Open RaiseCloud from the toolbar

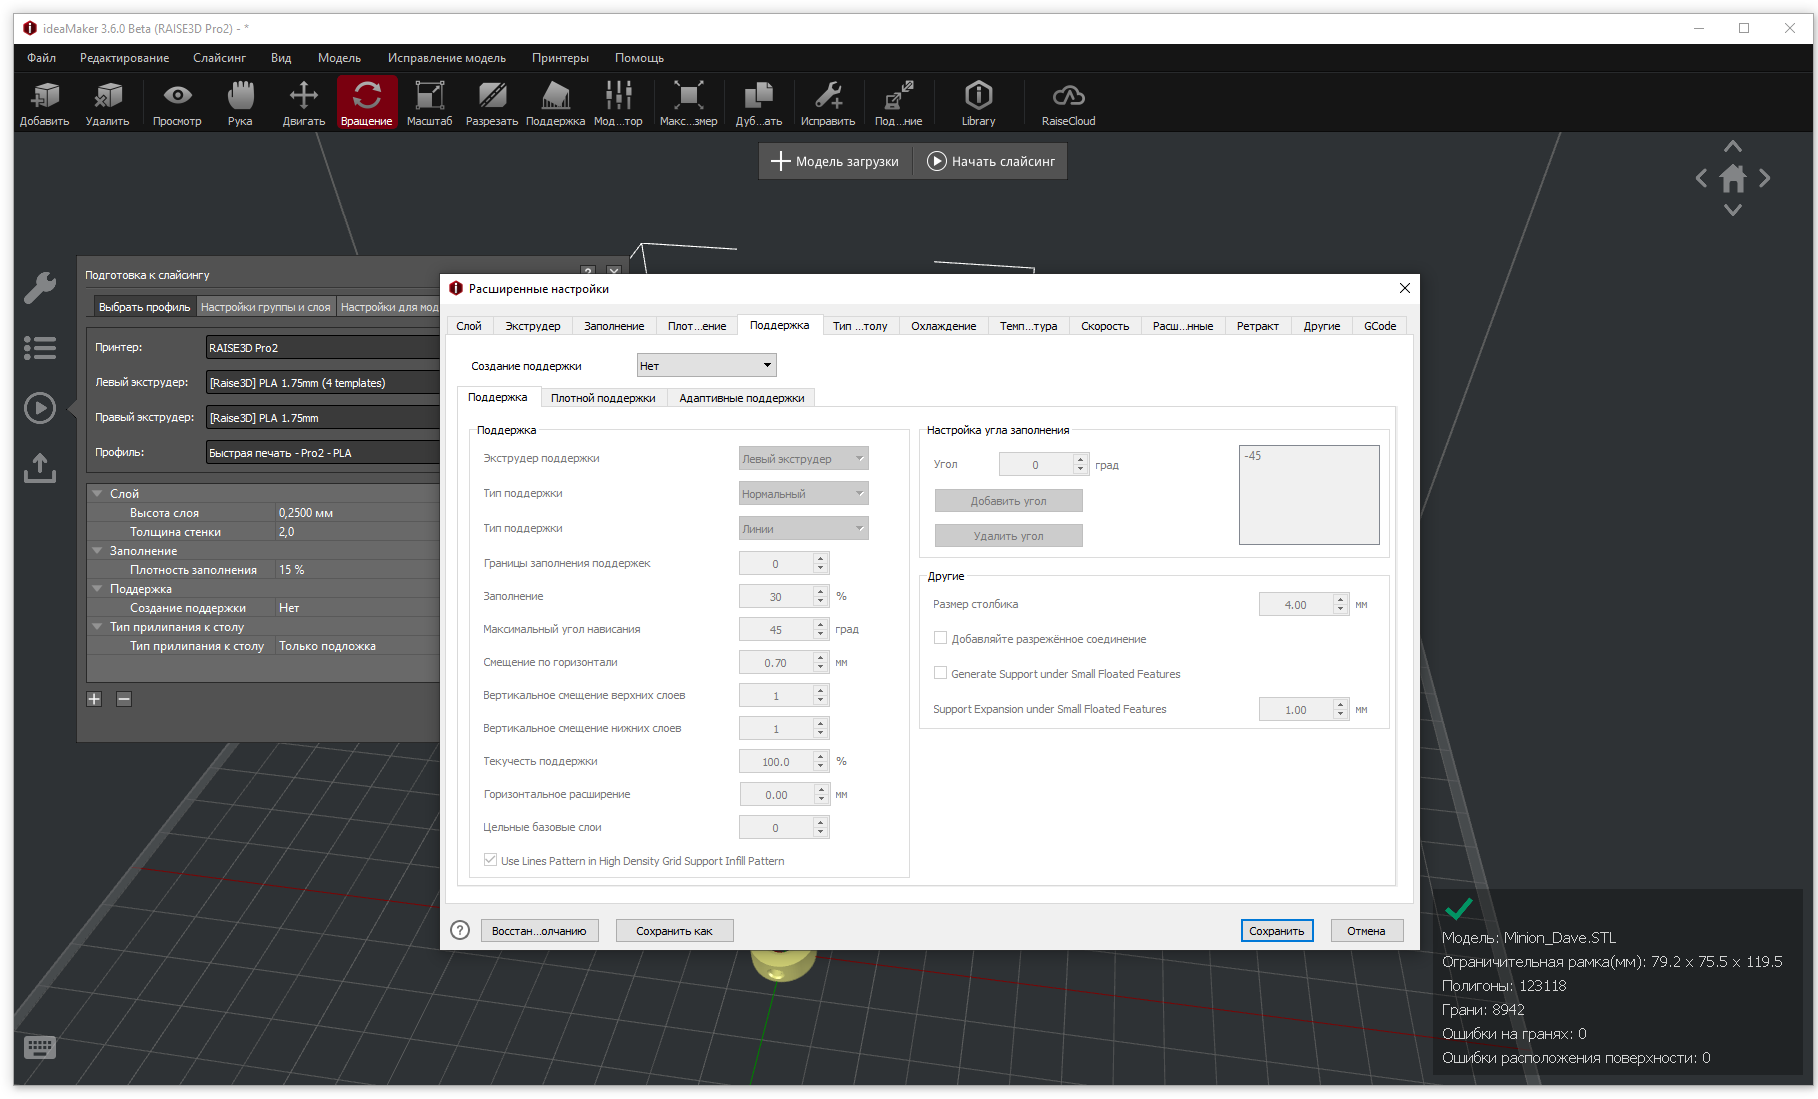click(1069, 104)
